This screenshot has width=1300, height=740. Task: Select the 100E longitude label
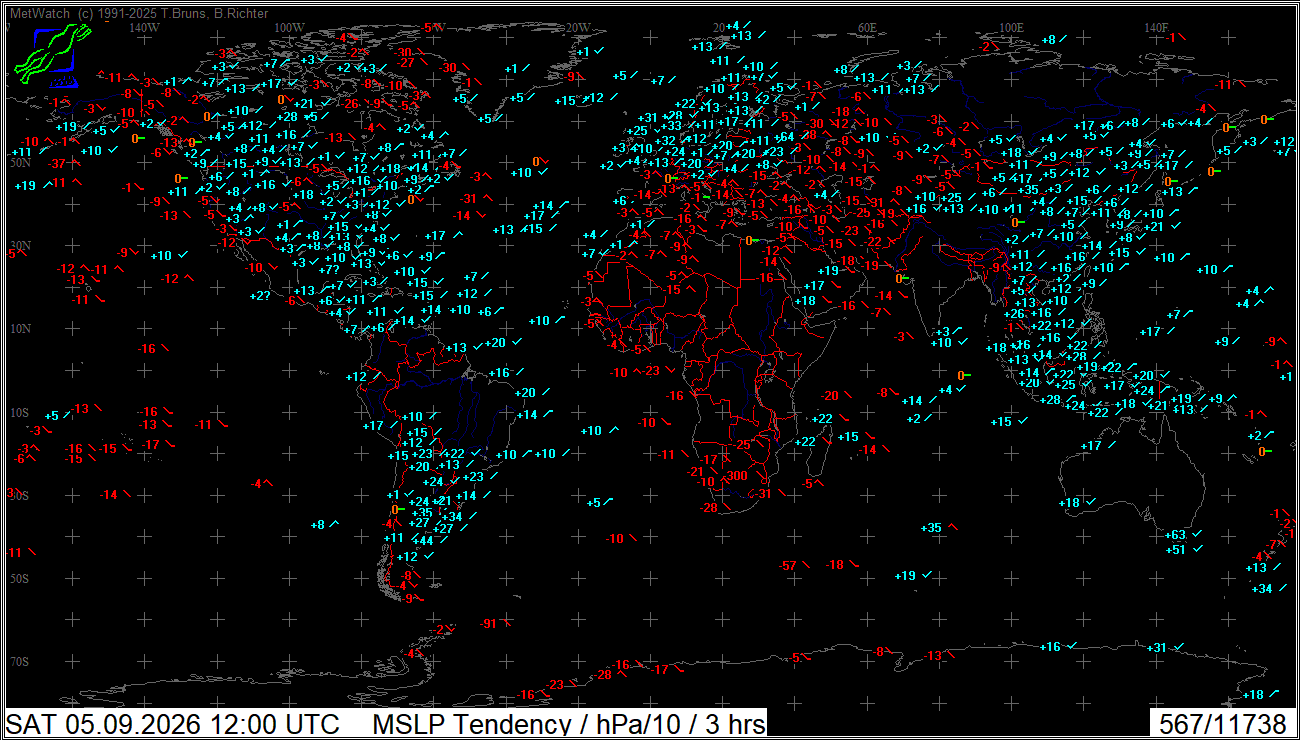(1011, 28)
